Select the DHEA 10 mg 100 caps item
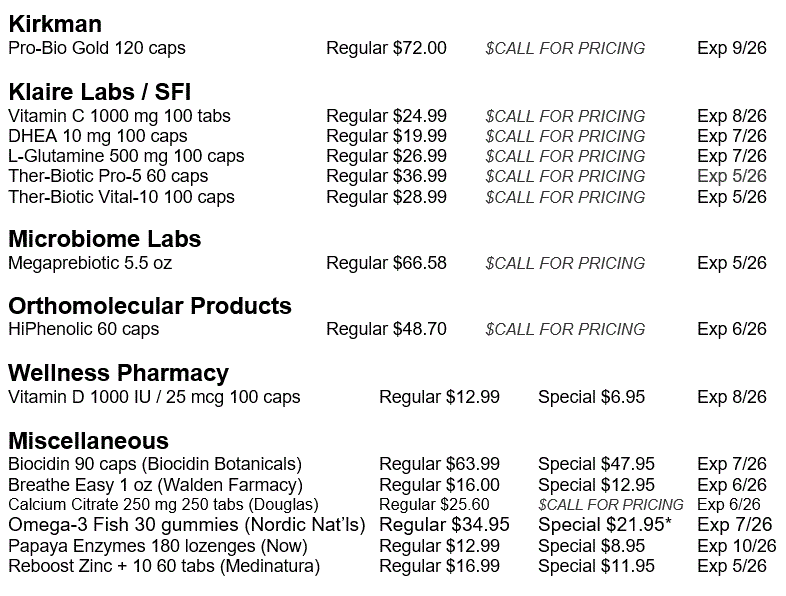The width and height of the screenshot is (786, 596). click(x=98, y=136)
